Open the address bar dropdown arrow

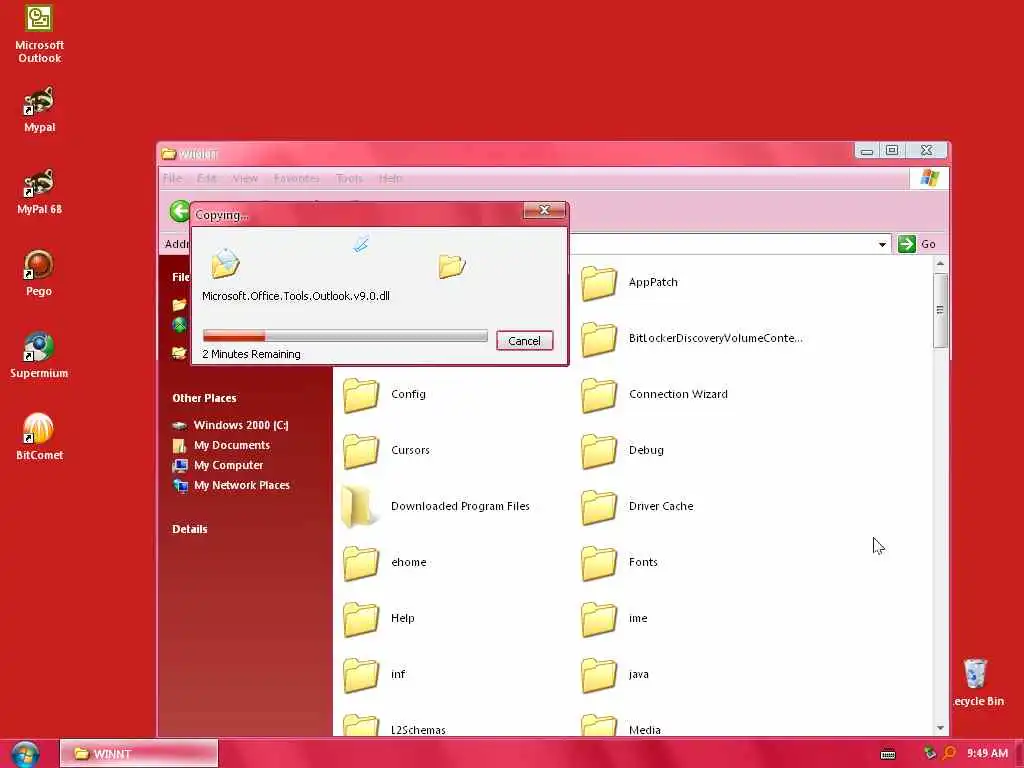click(x=882, y=244)
